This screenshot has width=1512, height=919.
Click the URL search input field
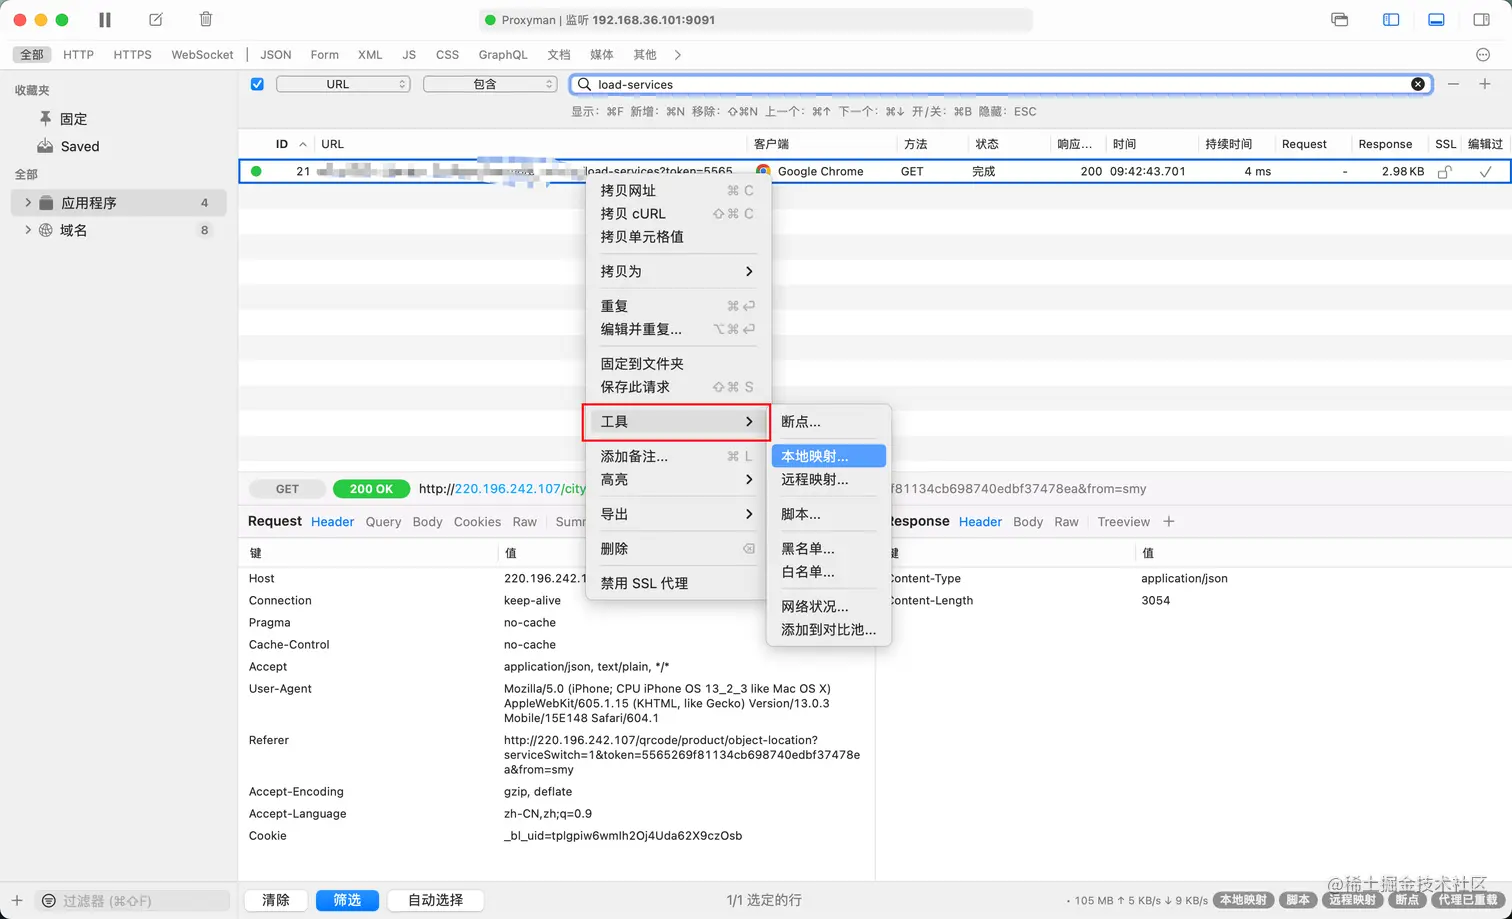1001,84
